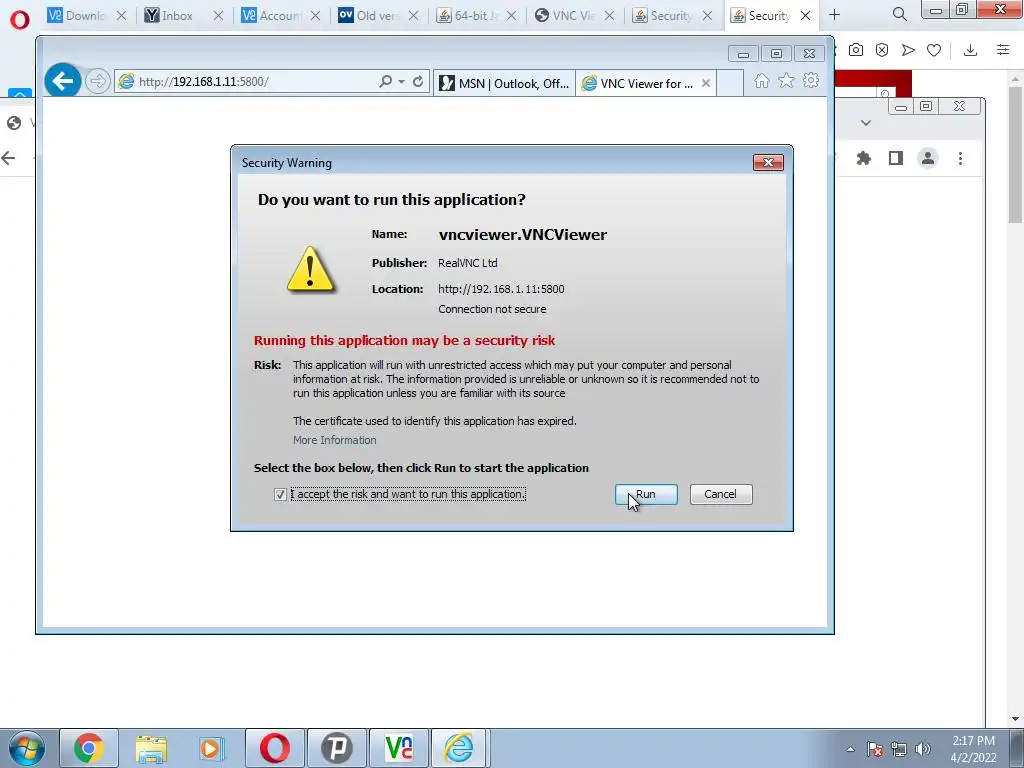The height and width of the screenshot is (768, 1024).
Task: Close the Security Warning dialog
Action: click(x=768, y=163)
